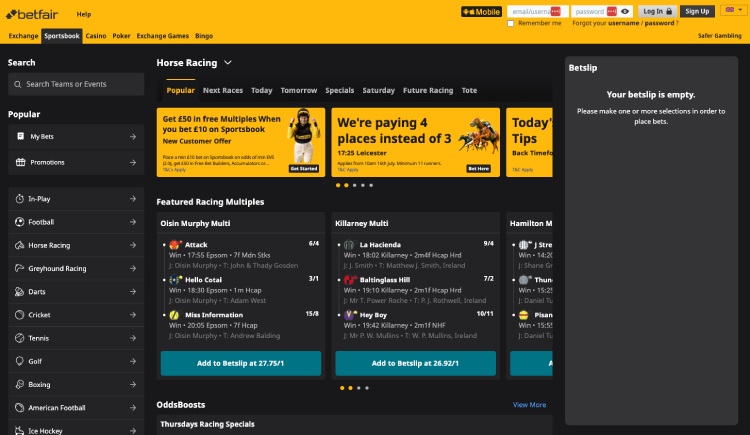Click the forgot username link
The width and height of the screenshot is (750, 435).
[x=623, y=23]
